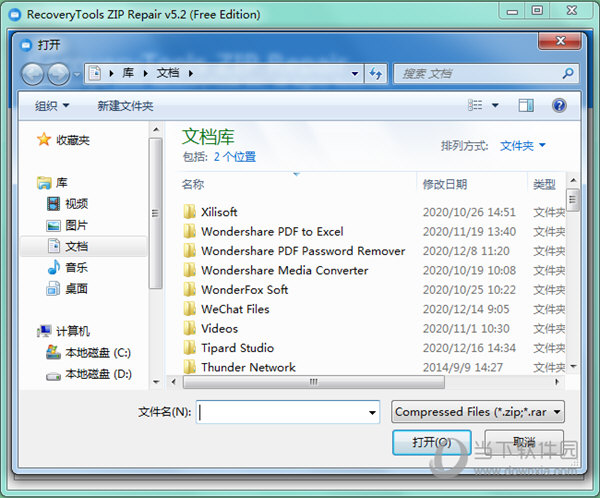The height and width of the screenshot is (498, 600).
Task: Click the 新建文件夹 button
Action: pyautogui.click(x=125, y=106)
